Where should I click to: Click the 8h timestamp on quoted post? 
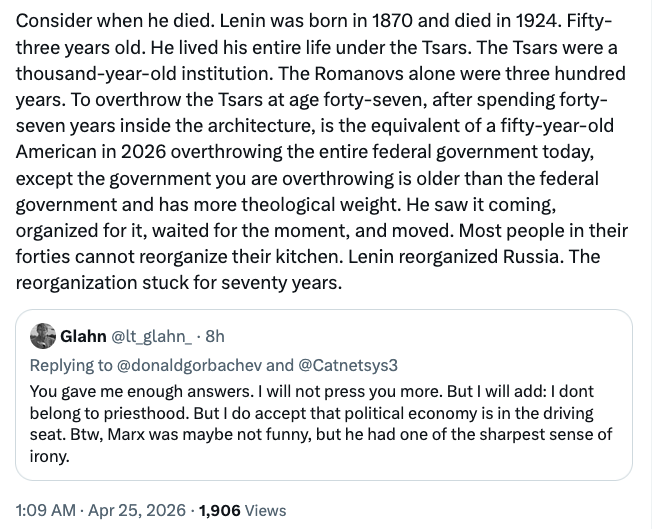[x=214, y=336]
